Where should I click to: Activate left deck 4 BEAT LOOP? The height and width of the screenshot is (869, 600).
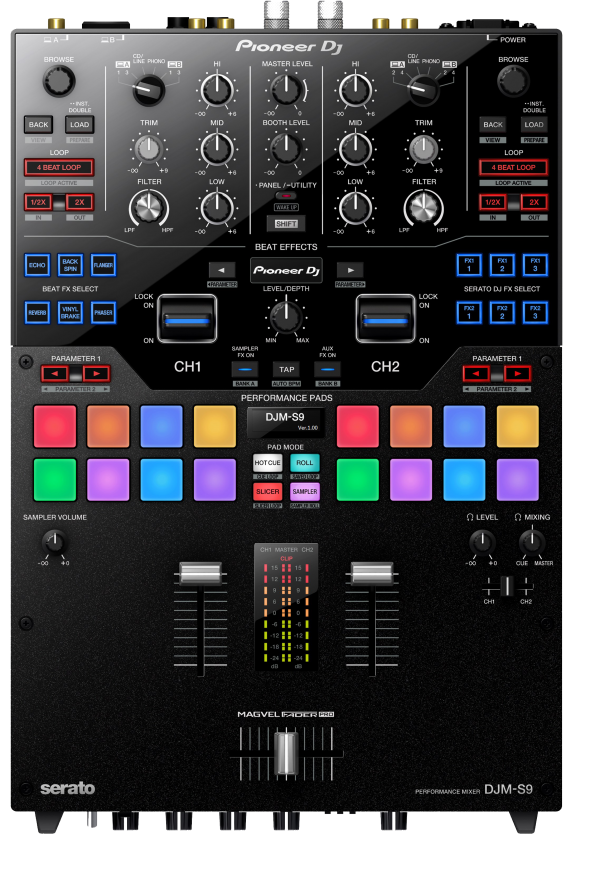tap(59, 167)
